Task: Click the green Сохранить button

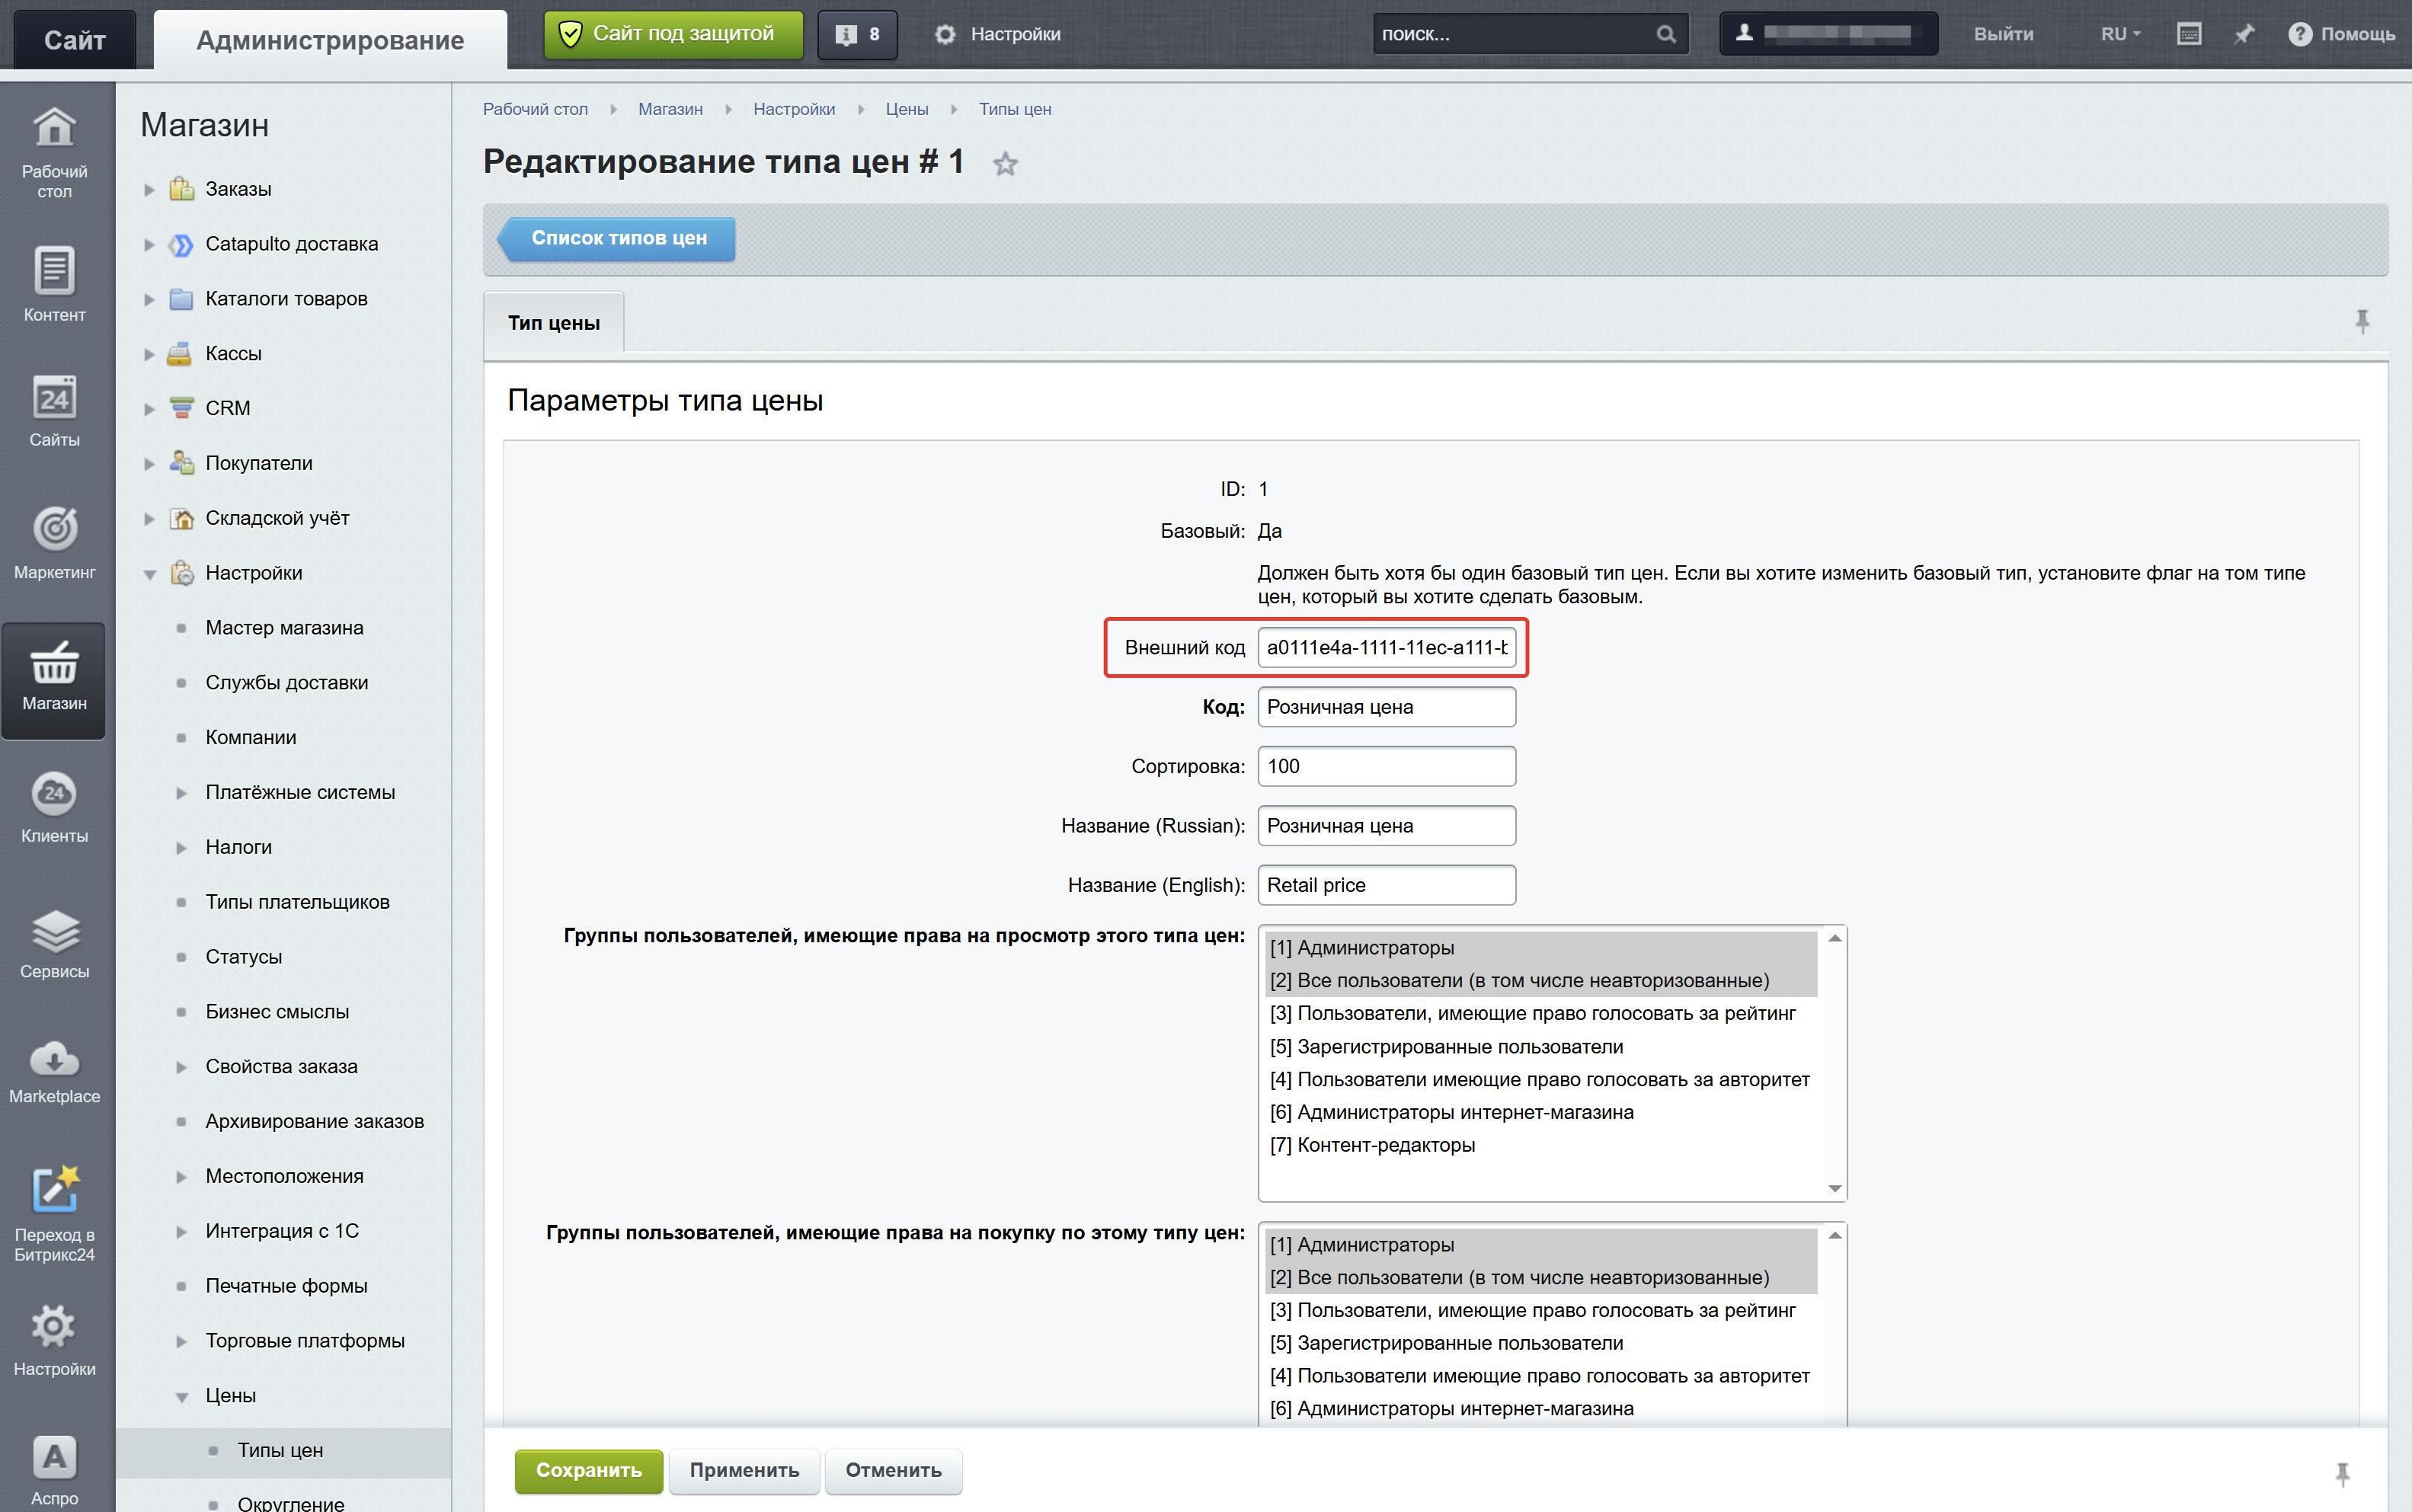Action: point(588,1470)
